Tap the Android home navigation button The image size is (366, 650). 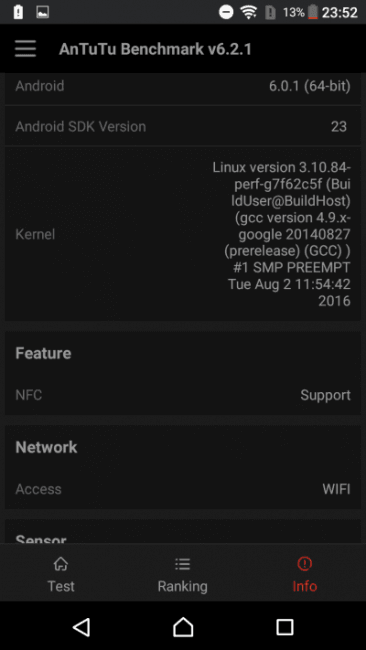(183, 626)
